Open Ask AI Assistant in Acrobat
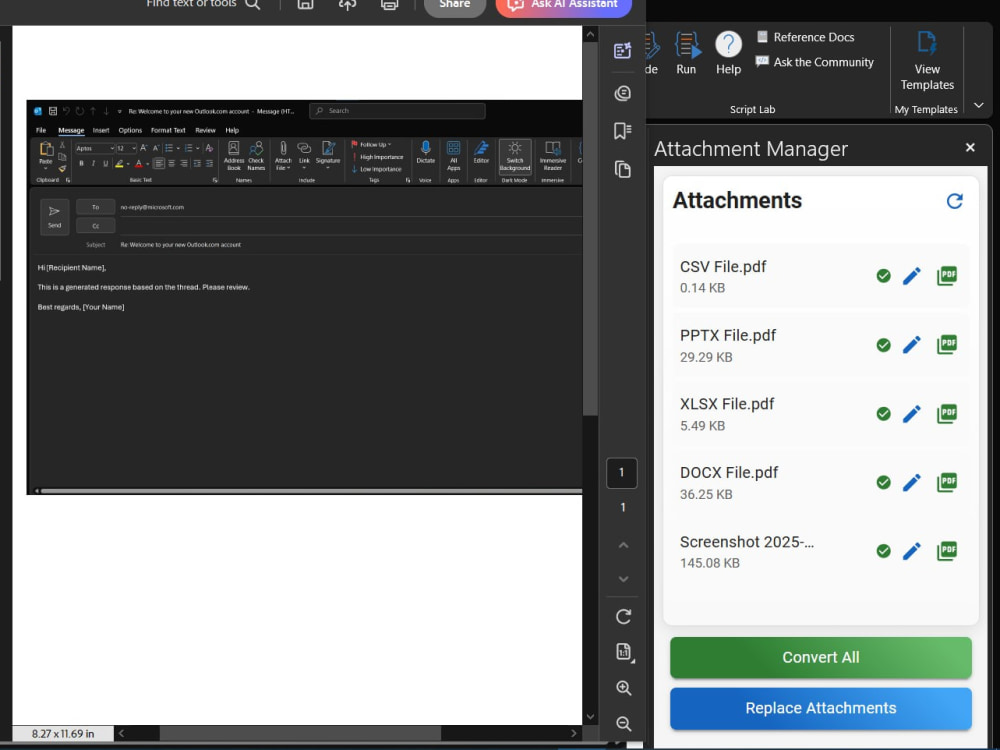 (564, 5)
